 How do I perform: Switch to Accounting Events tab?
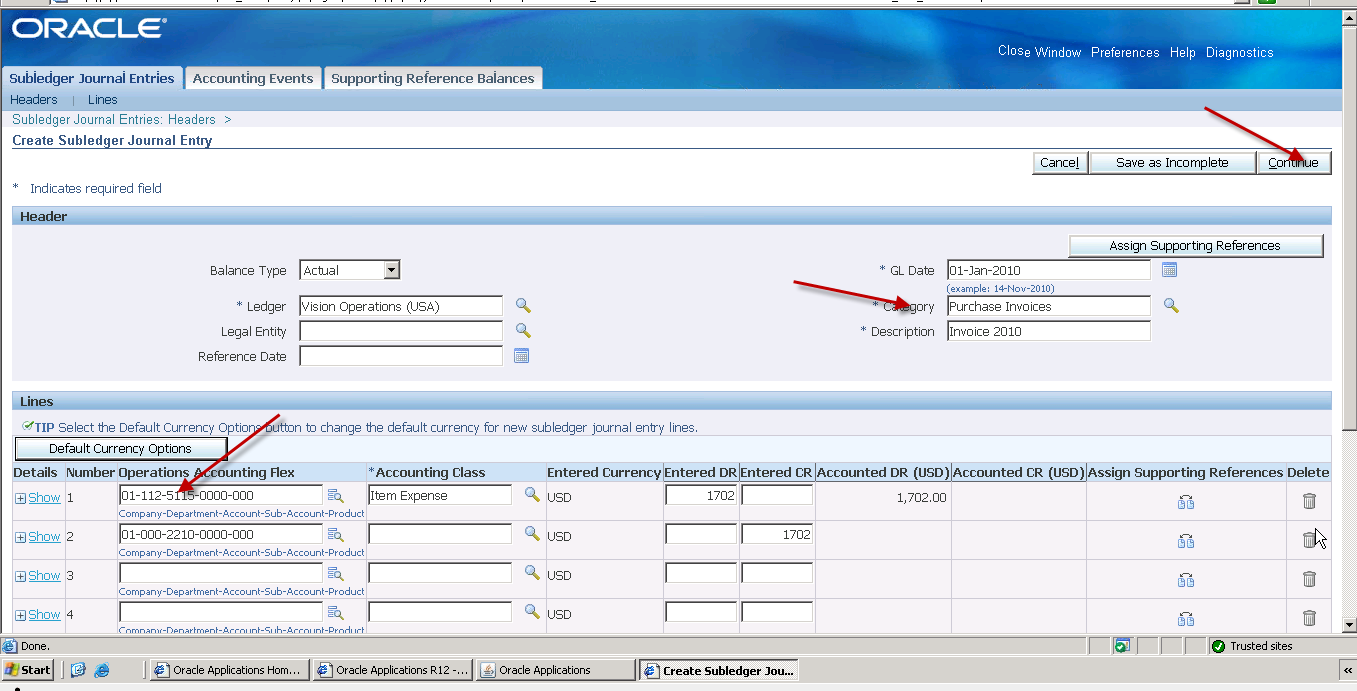[253, 78]
